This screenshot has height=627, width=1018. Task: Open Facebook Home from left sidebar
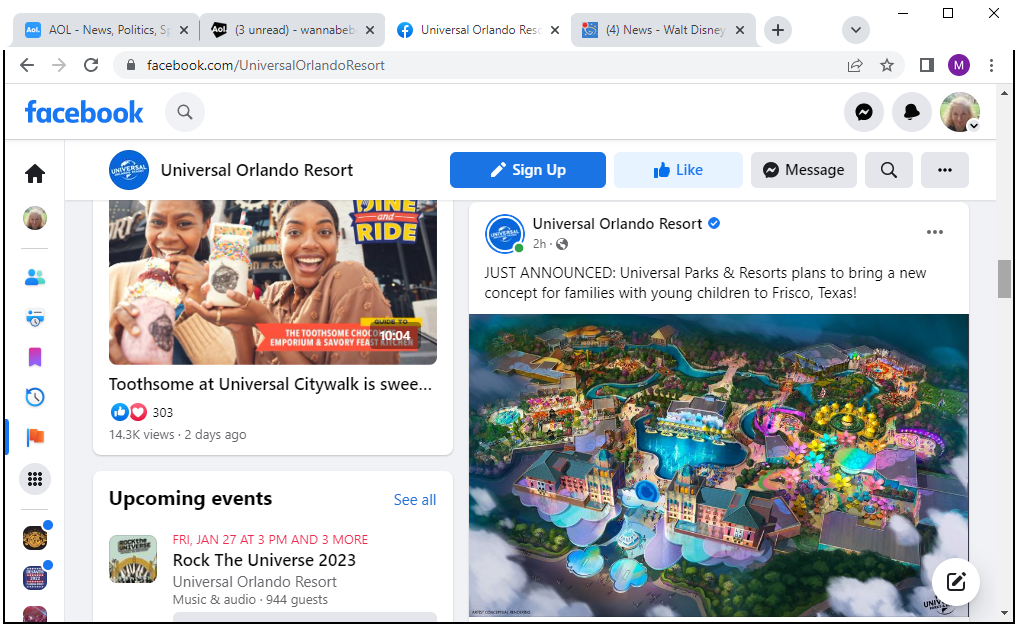35,174
